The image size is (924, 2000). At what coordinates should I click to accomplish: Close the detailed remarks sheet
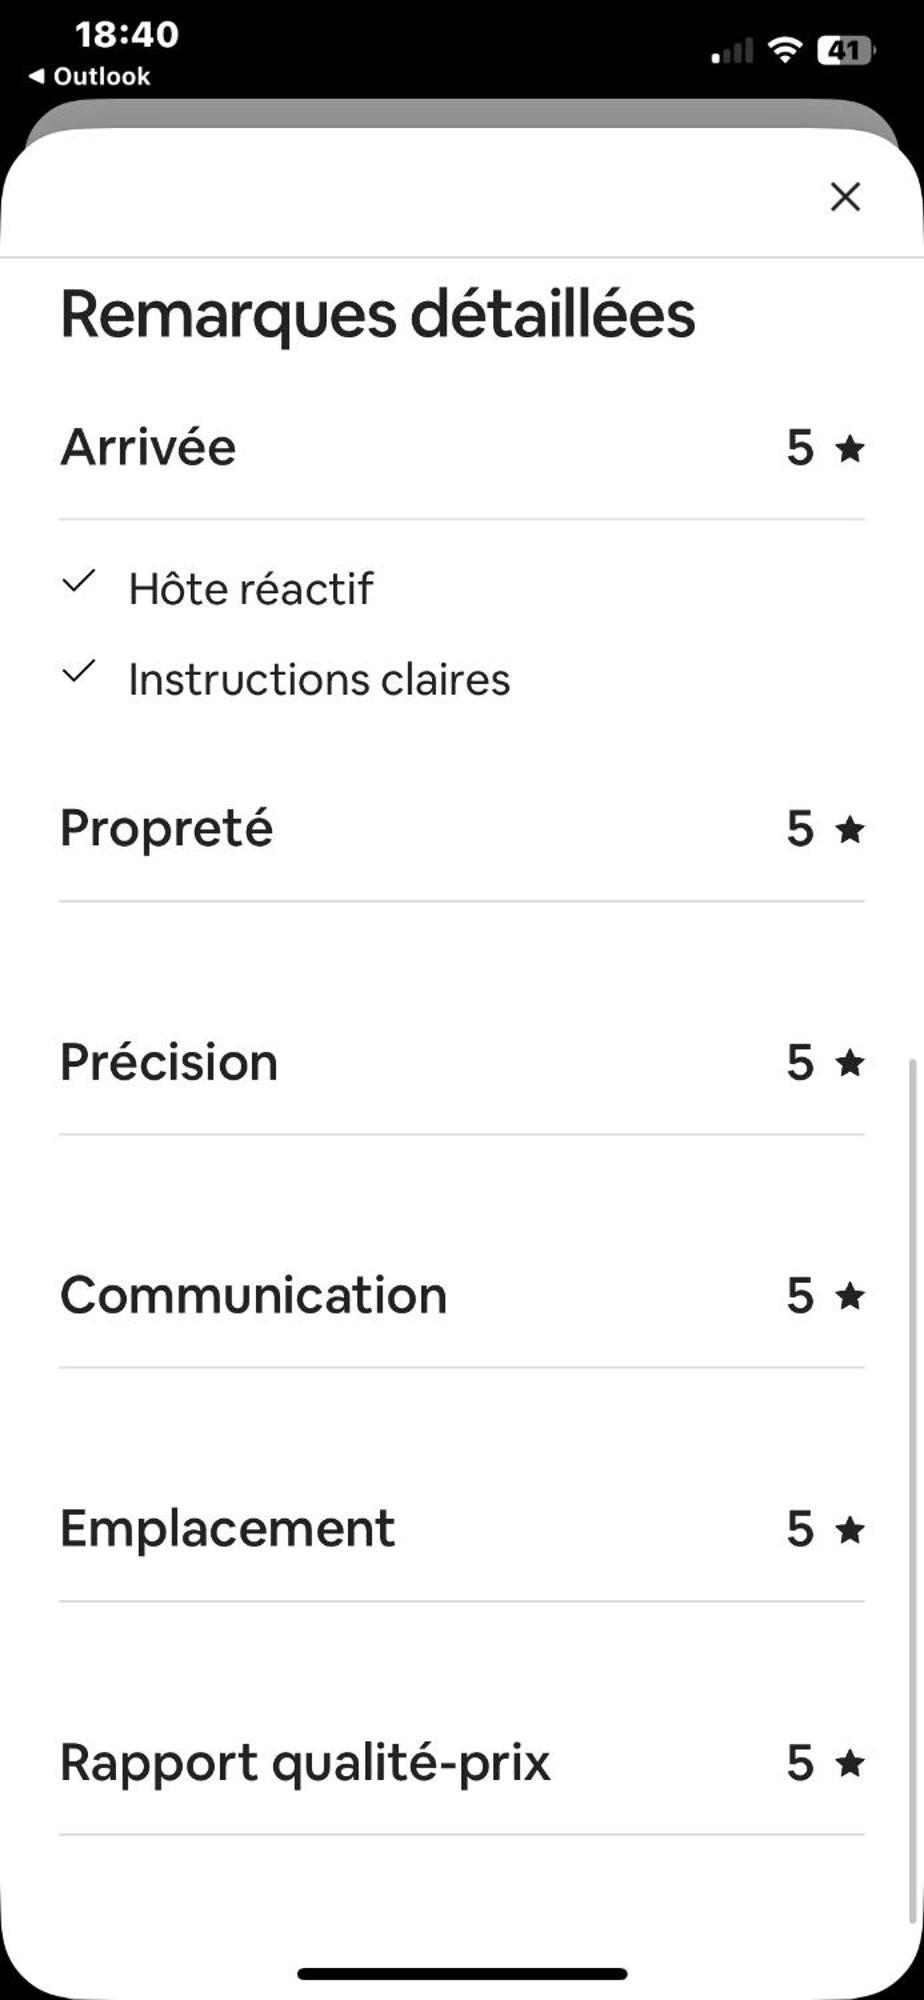845,197
